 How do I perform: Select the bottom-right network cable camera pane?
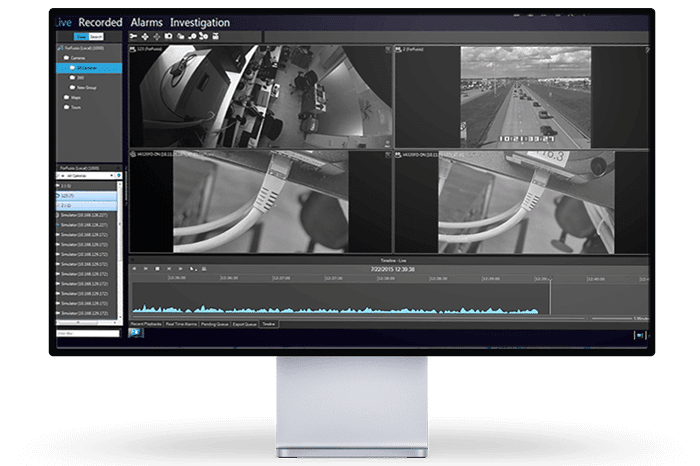[x=521, y=202]
